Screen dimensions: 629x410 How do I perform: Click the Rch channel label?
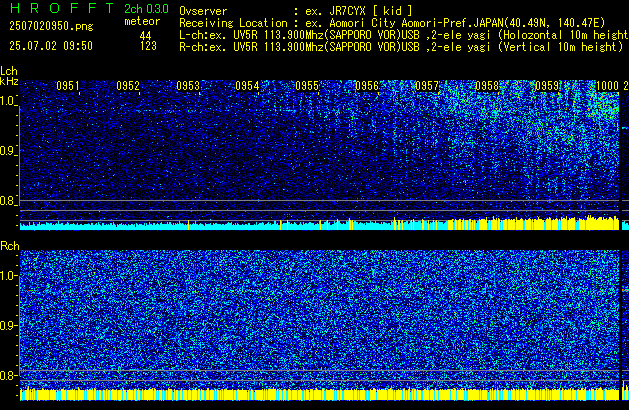click(x=10, y=246)
